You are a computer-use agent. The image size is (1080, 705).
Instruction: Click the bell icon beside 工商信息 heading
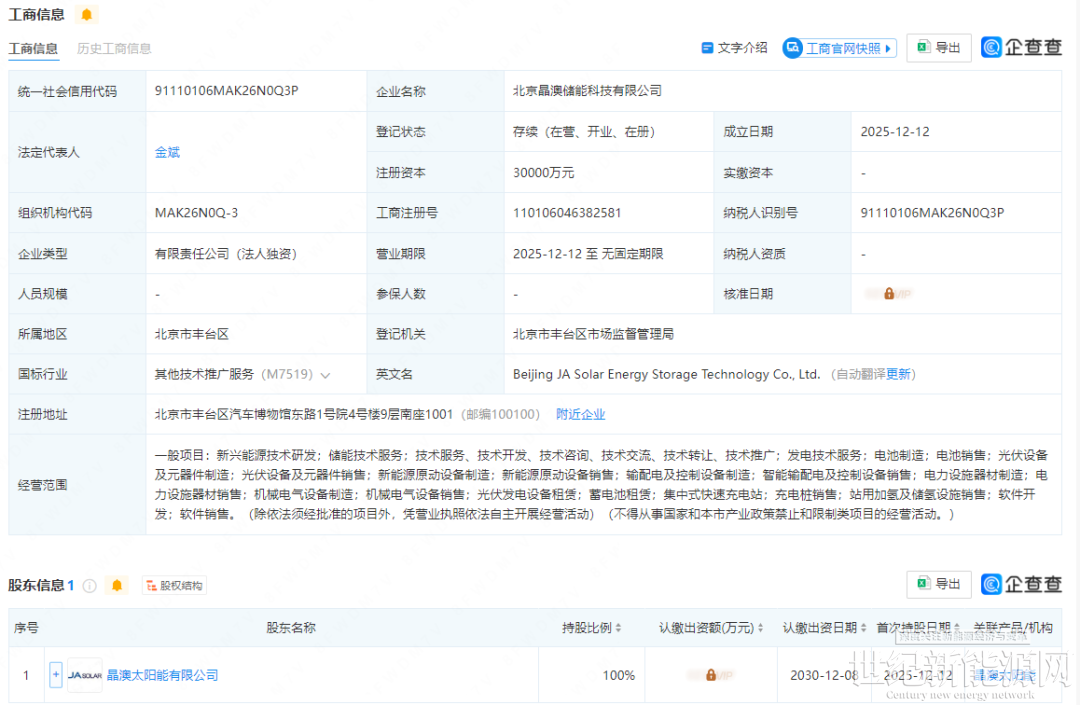(87, 14)
